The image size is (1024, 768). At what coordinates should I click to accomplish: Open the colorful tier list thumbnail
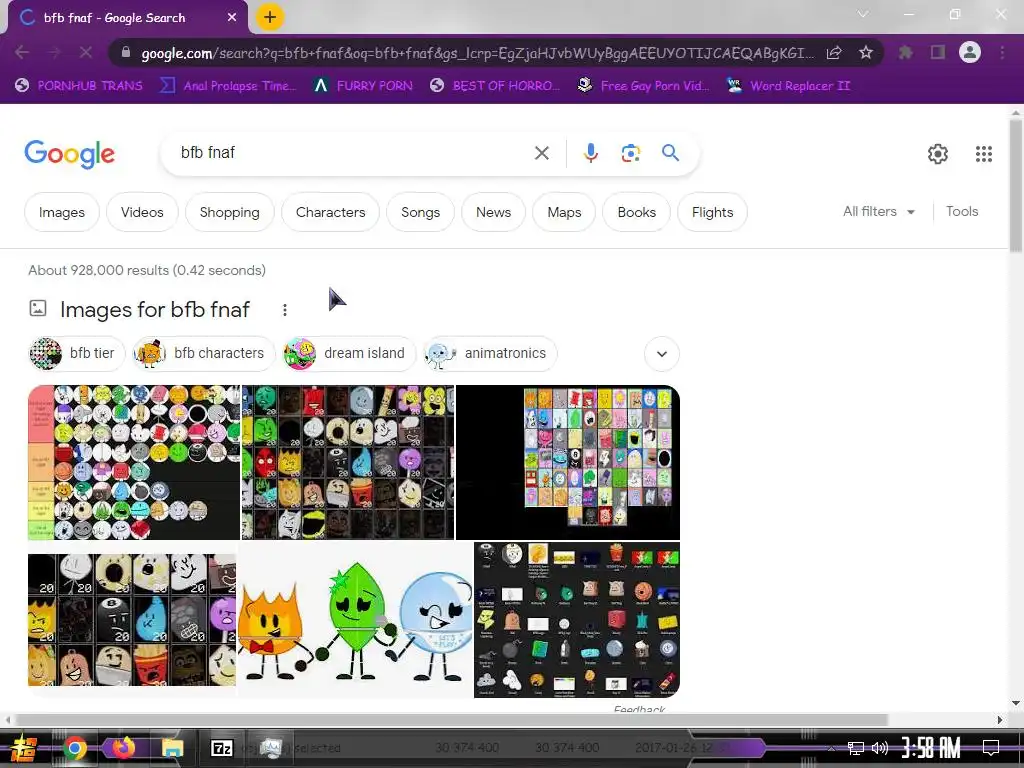coord(134,462)
